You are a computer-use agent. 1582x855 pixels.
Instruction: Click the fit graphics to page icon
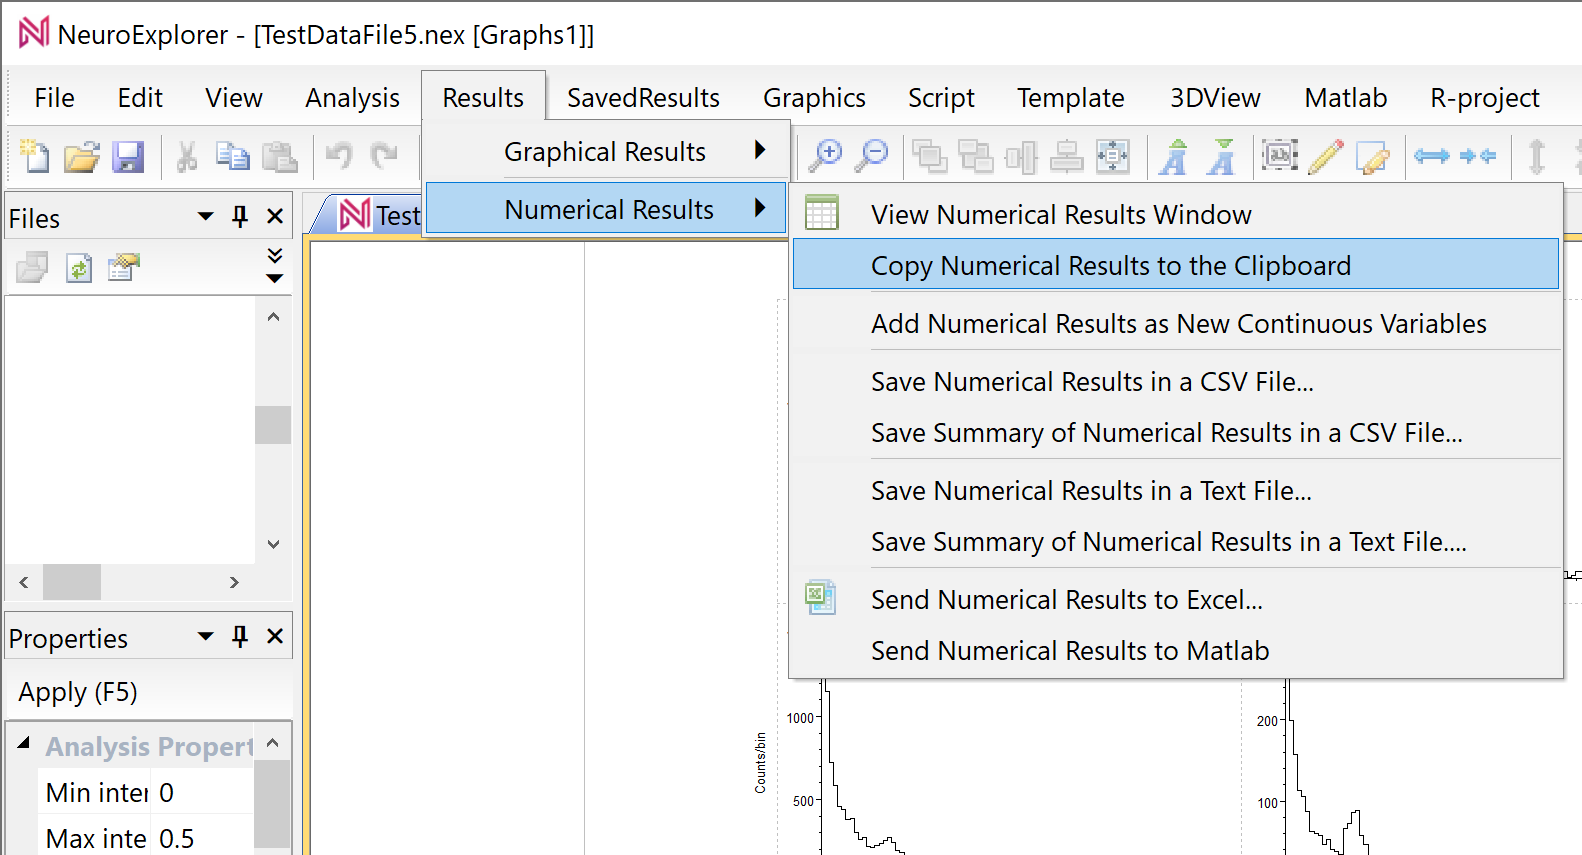click(1113, 156)
